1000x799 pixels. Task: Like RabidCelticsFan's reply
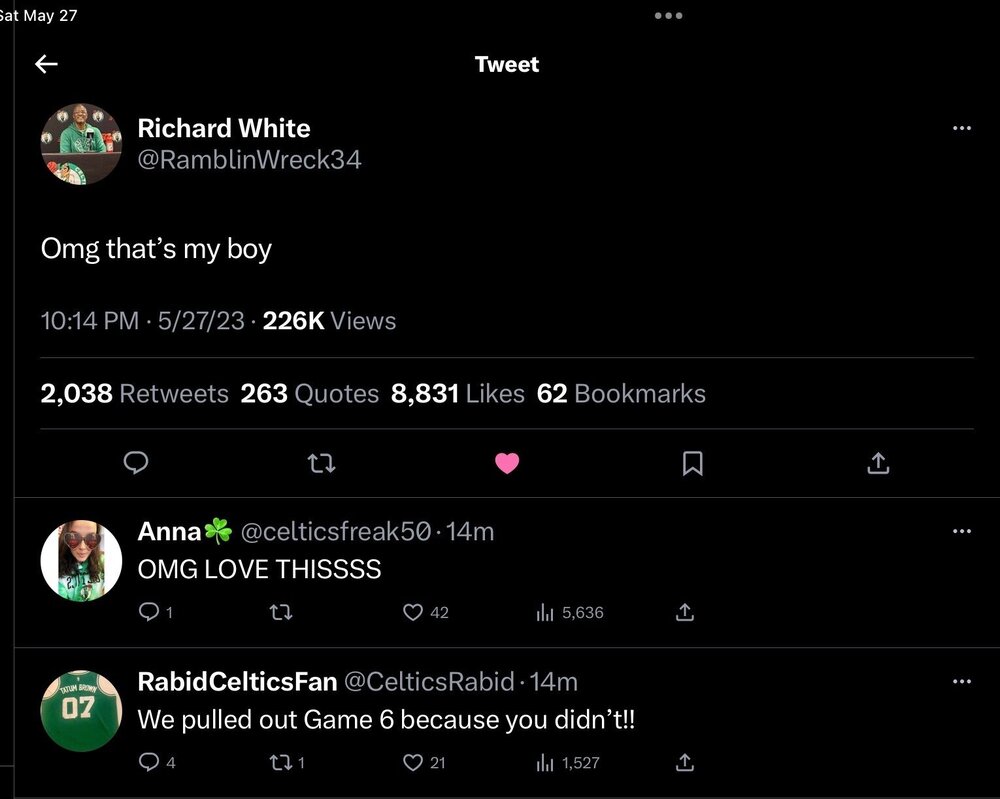[x=413, y=763]
